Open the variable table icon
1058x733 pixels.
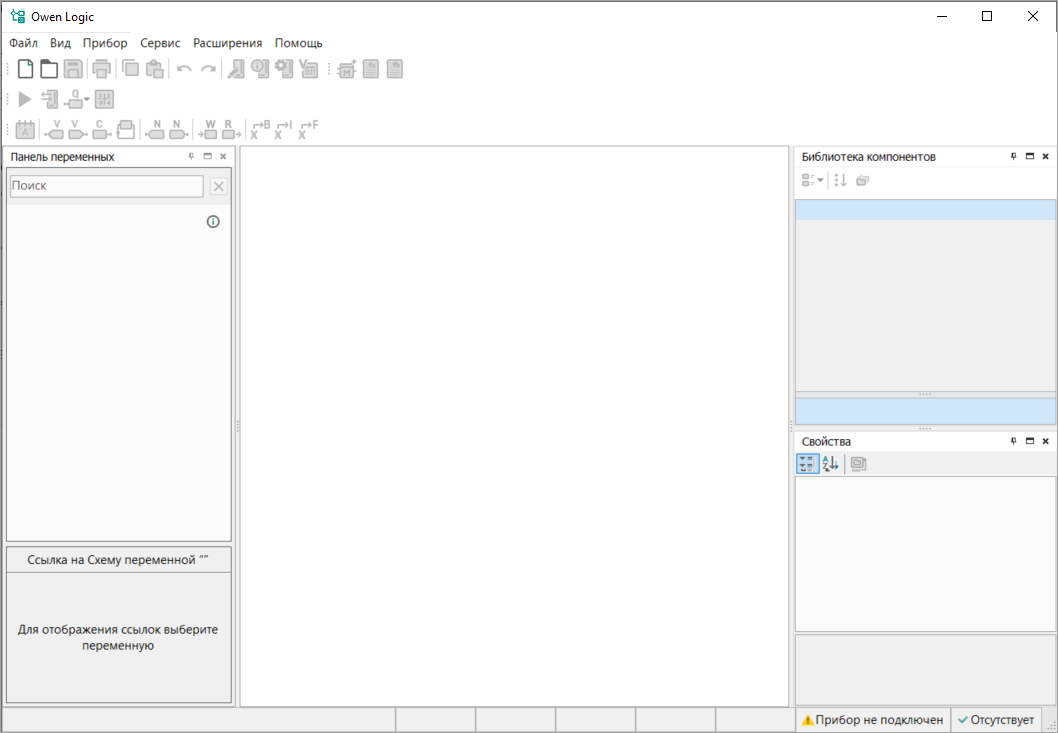(308, 69)
